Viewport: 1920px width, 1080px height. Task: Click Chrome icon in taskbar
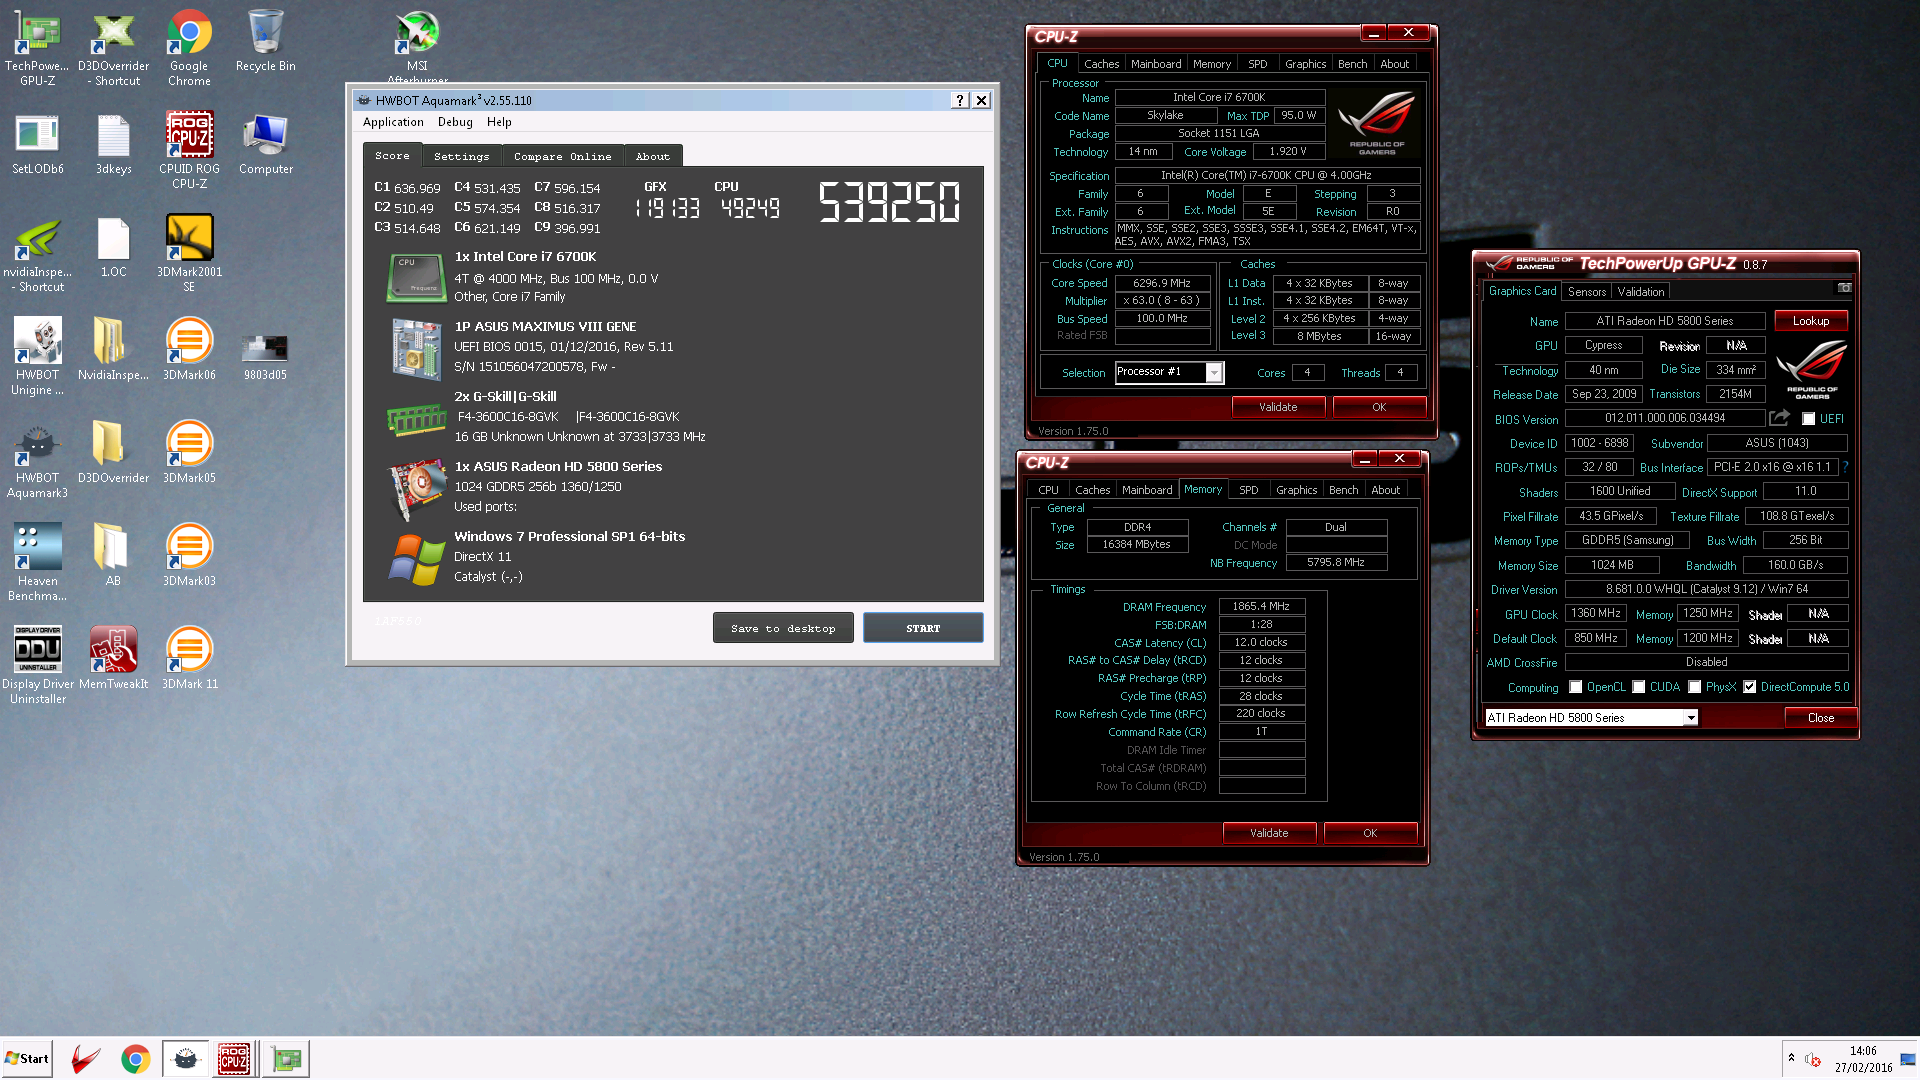pos(136,1059)
